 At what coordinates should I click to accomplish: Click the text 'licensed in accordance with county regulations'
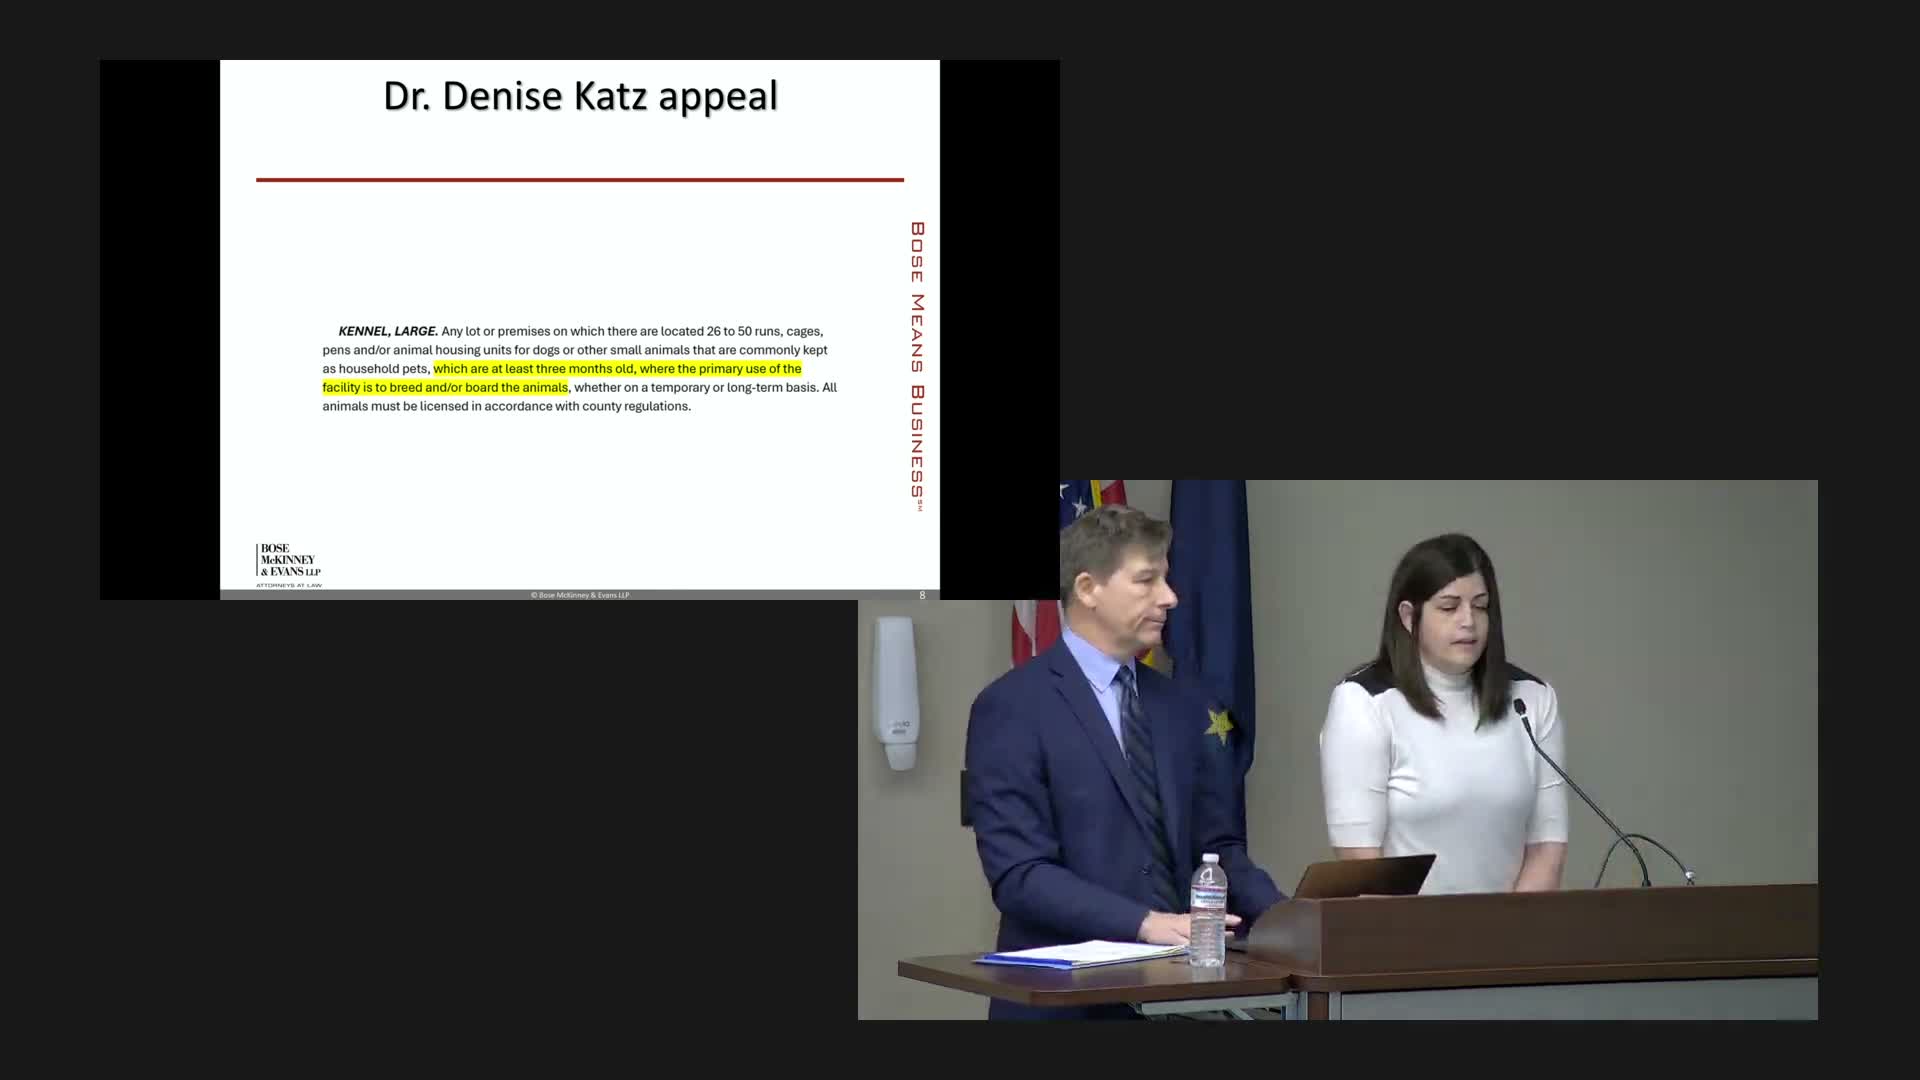point(555,407)
